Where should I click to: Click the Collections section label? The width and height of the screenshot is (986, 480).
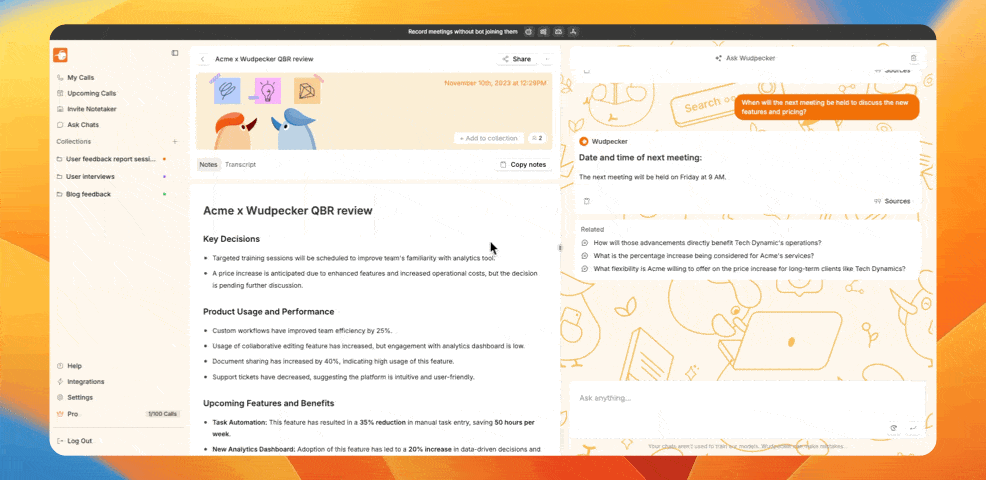(74, 142)
